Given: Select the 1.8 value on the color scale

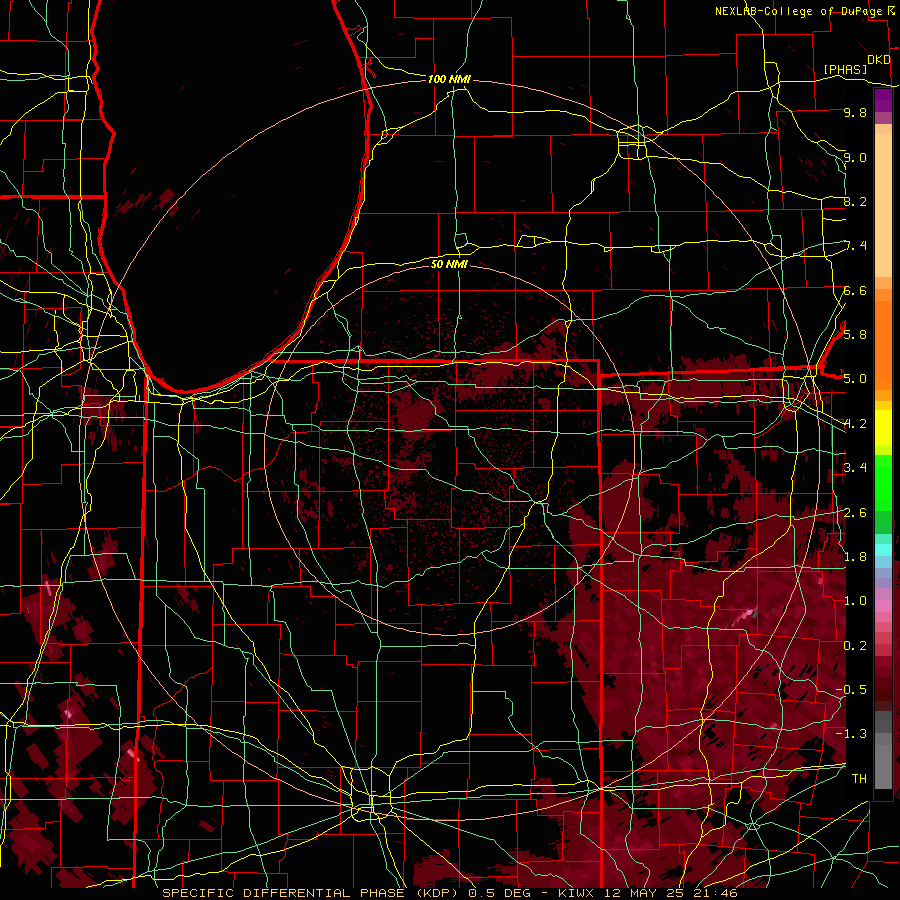Looking at the screenshot, I should click(x=855, y=556).
